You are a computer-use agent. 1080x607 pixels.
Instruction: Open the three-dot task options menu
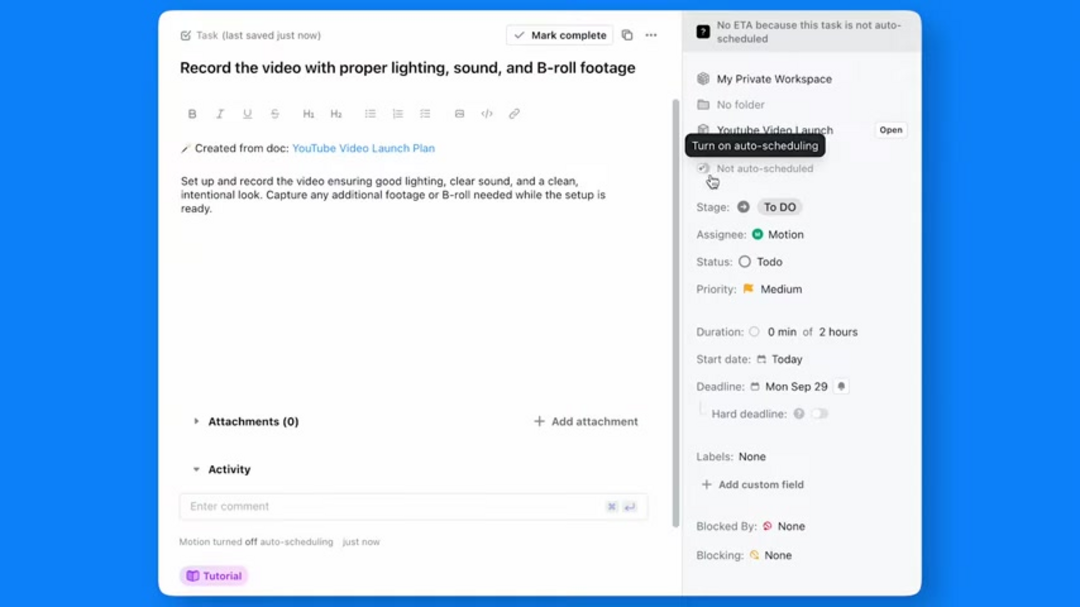[651, 34]
